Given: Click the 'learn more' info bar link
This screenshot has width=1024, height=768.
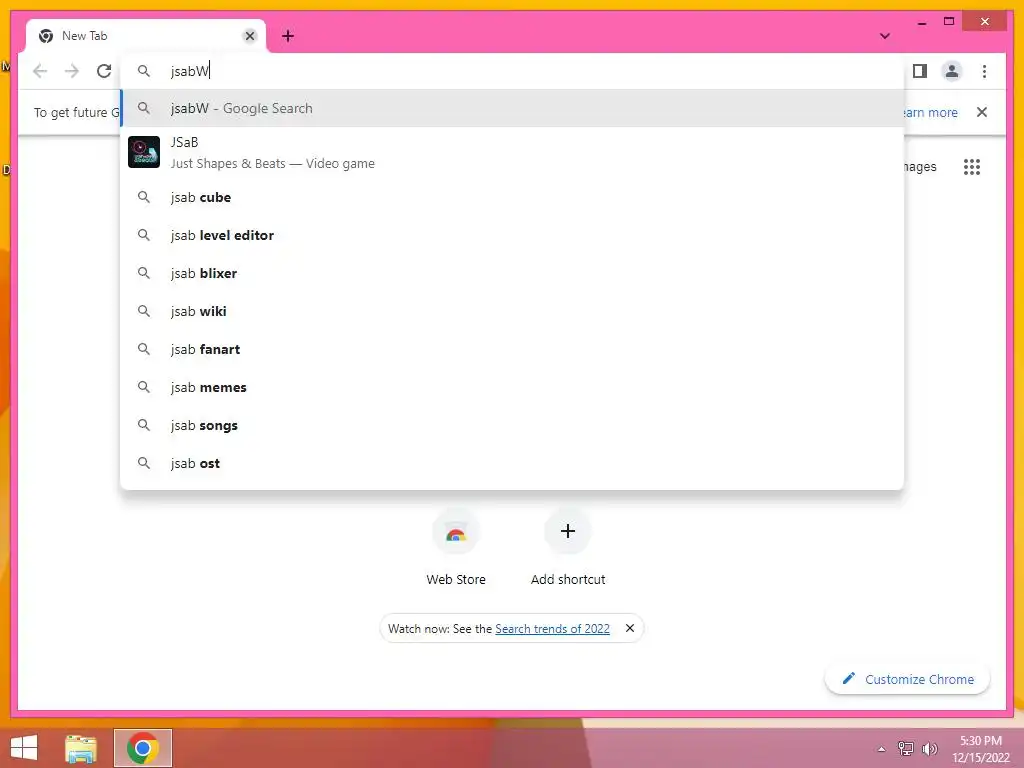Looking at the screenshot, I should pyautogui.click(x=931, y=112).
